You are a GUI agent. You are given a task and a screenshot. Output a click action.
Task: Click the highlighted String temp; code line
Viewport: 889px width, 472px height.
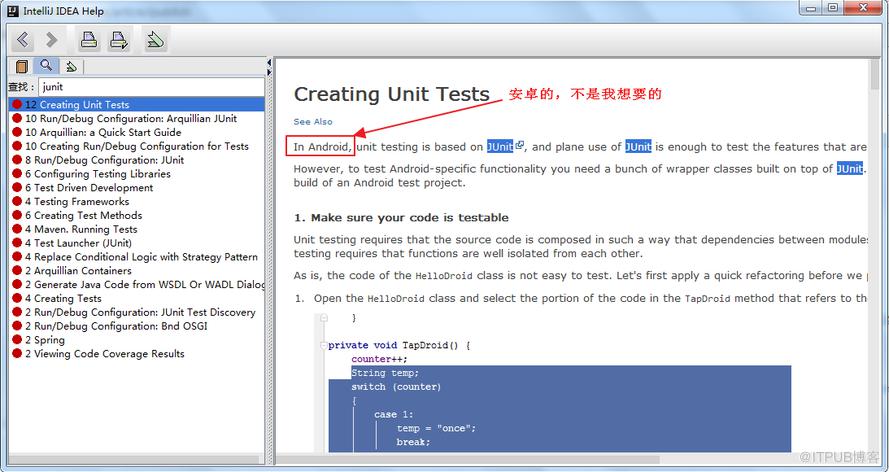(x=385, y=373)
